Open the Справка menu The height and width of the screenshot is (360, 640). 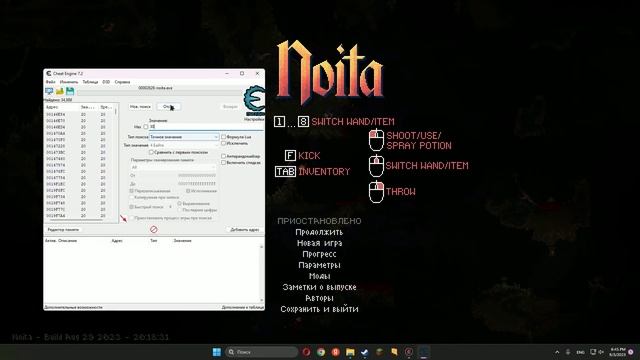click(x=122, y=82)
